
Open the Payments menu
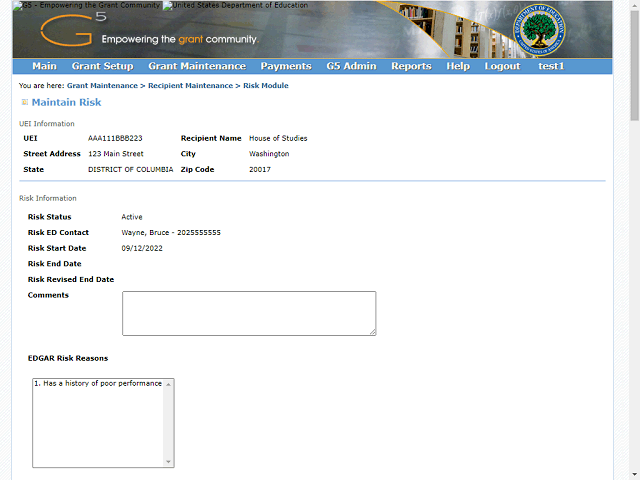(x=286, y=66)
